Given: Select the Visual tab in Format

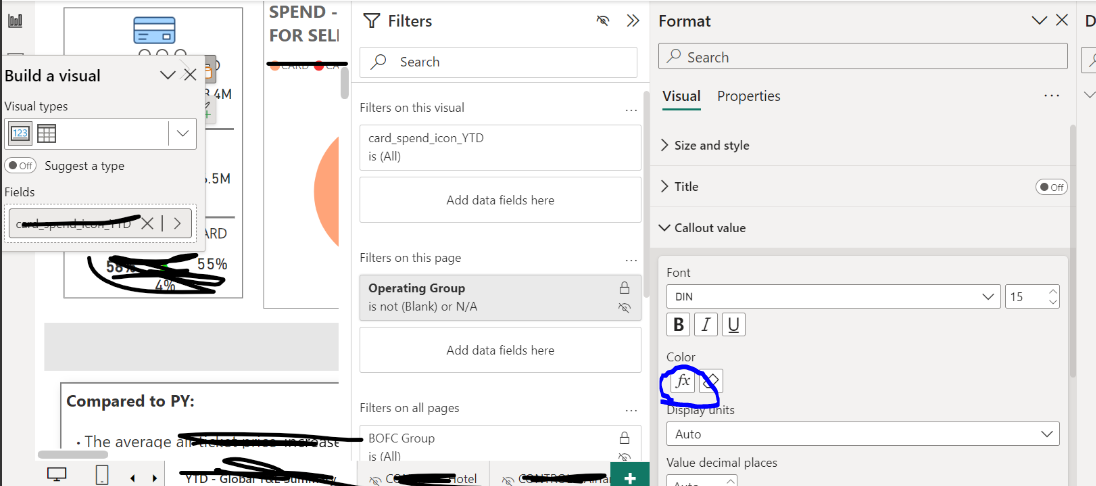Looking at the screenshot, I should coord(682,96).
